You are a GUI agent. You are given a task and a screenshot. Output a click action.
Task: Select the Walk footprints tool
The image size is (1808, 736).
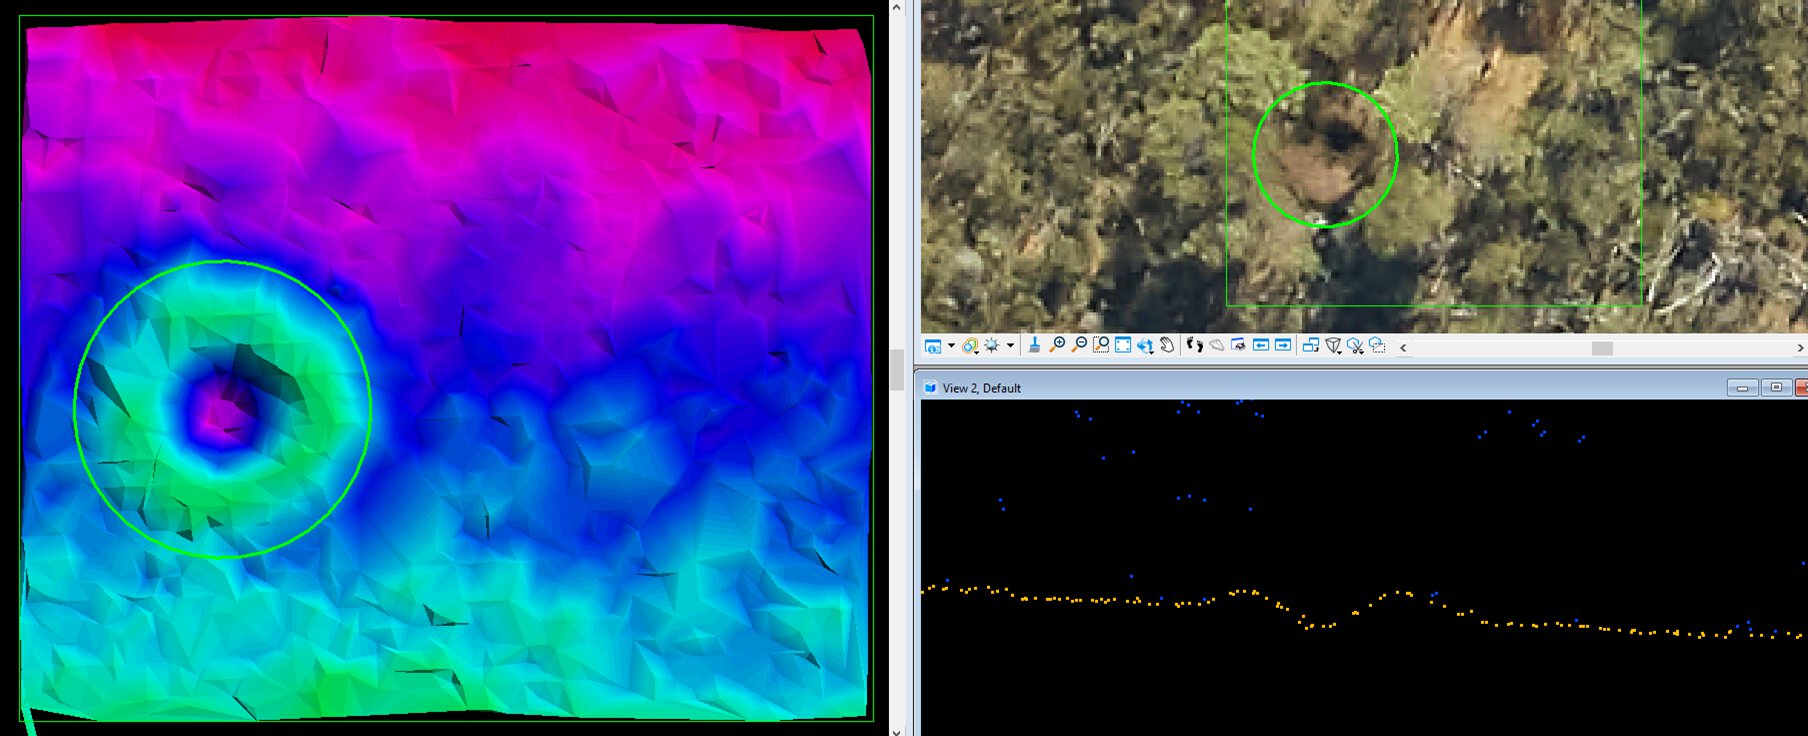[1195, 346]
